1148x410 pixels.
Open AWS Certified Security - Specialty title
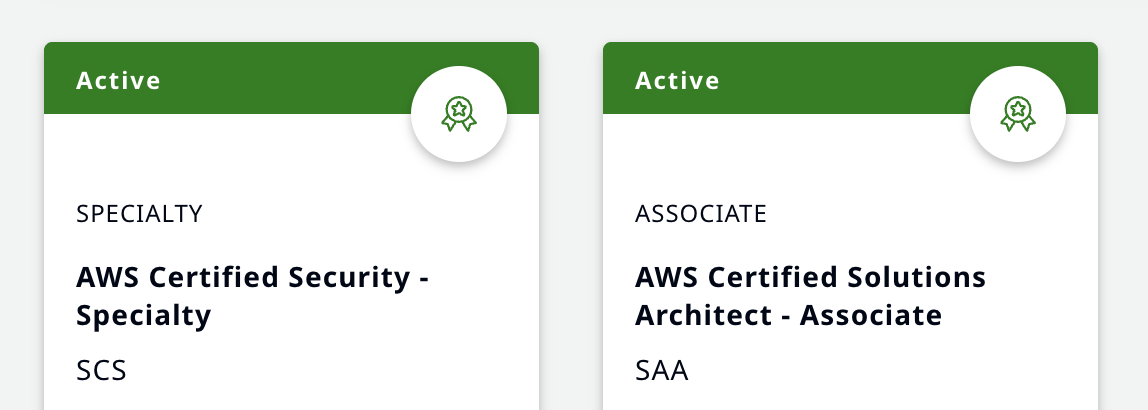[x=253, y=297]
